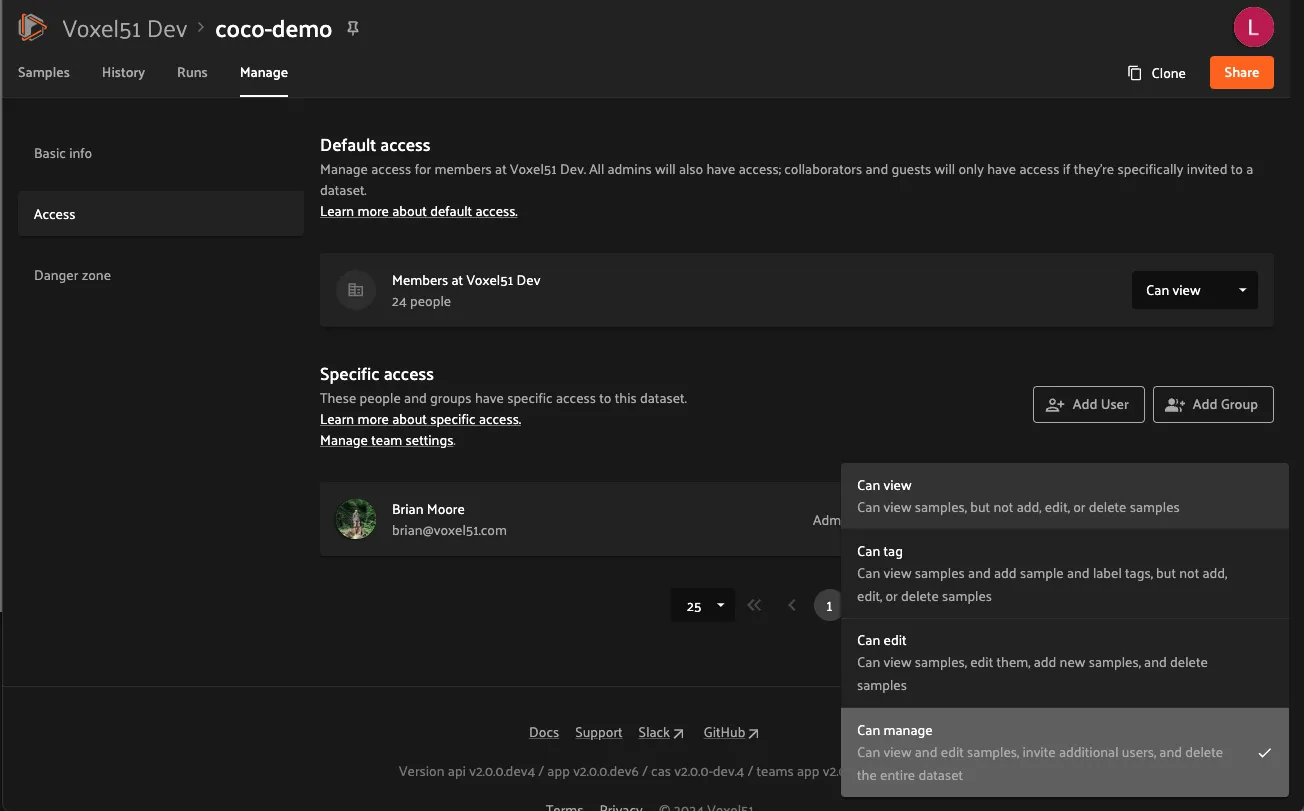Click the 24 people label

pyautogui.click(x=421, y=302)
